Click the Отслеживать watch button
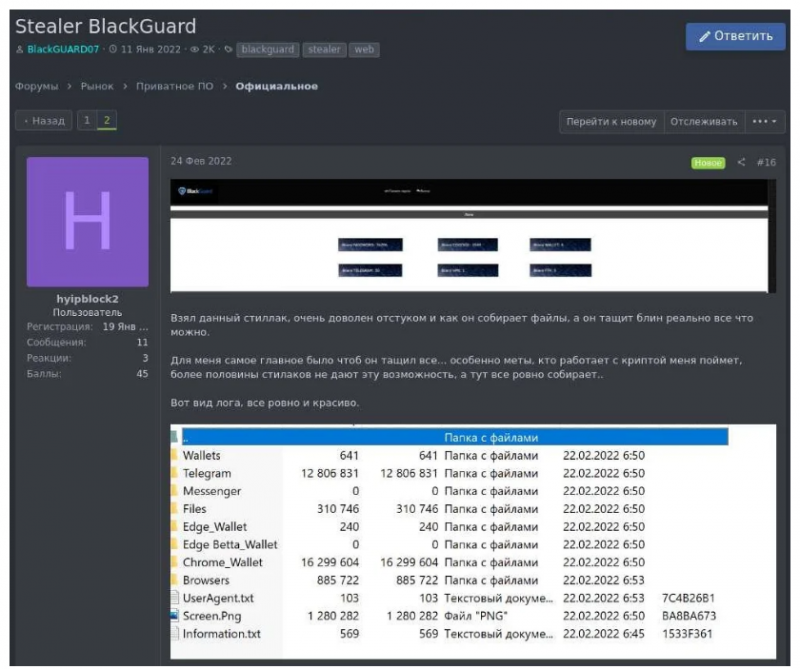 click(703, 121)
